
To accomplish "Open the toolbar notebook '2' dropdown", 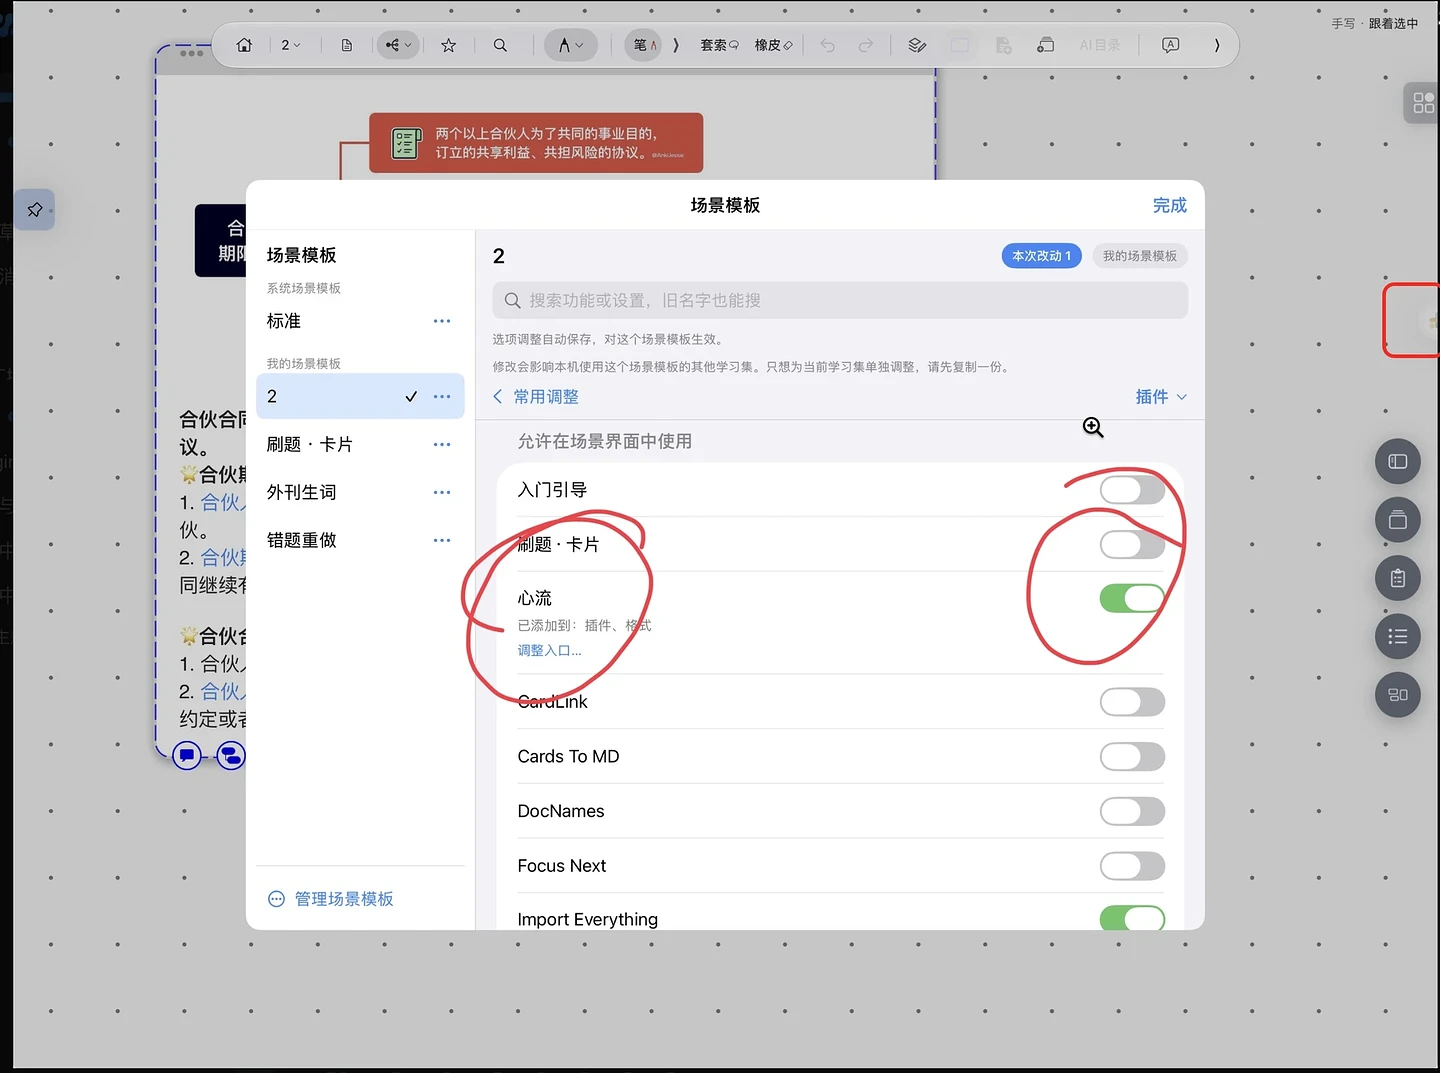I will 291,45.
